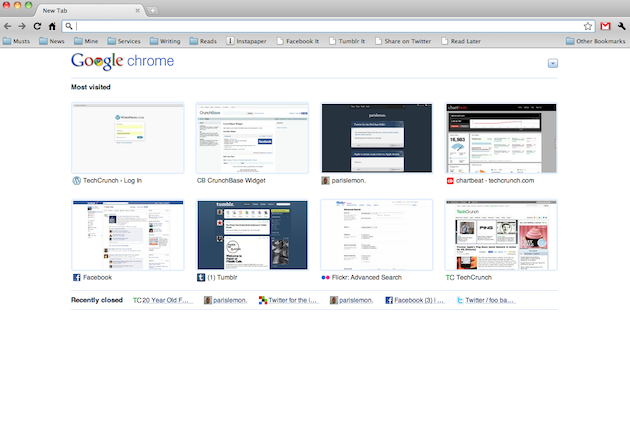630x421 pixels.
Task: Open the Tumblr dashboard thumbnail
Action: click(252, 235)
